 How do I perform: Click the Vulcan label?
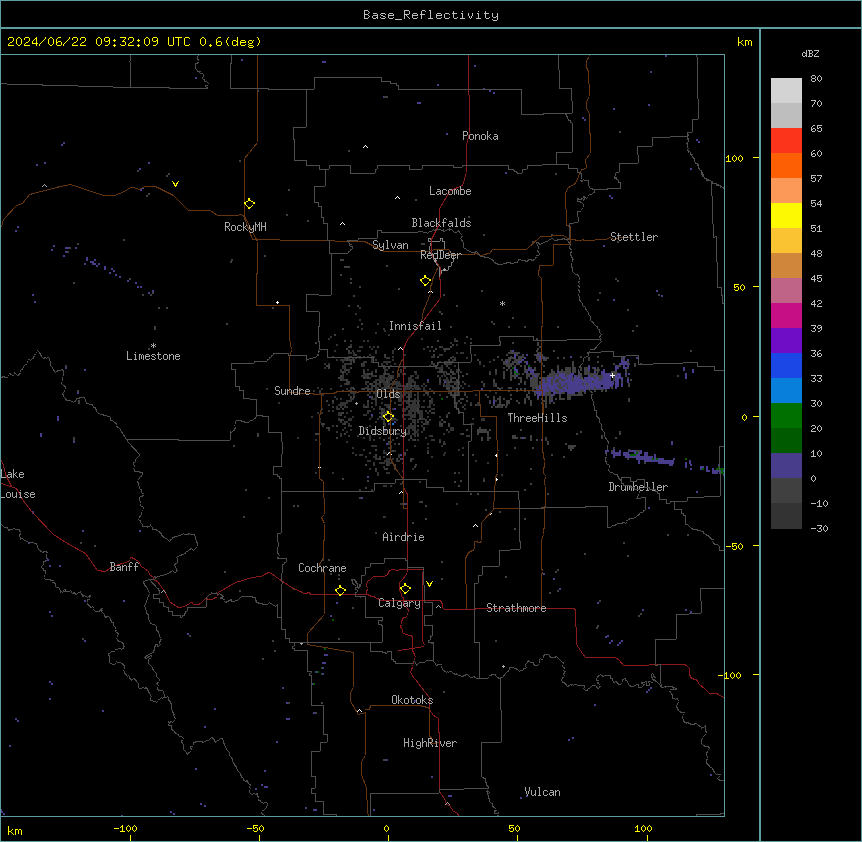(x=542, y=792)
